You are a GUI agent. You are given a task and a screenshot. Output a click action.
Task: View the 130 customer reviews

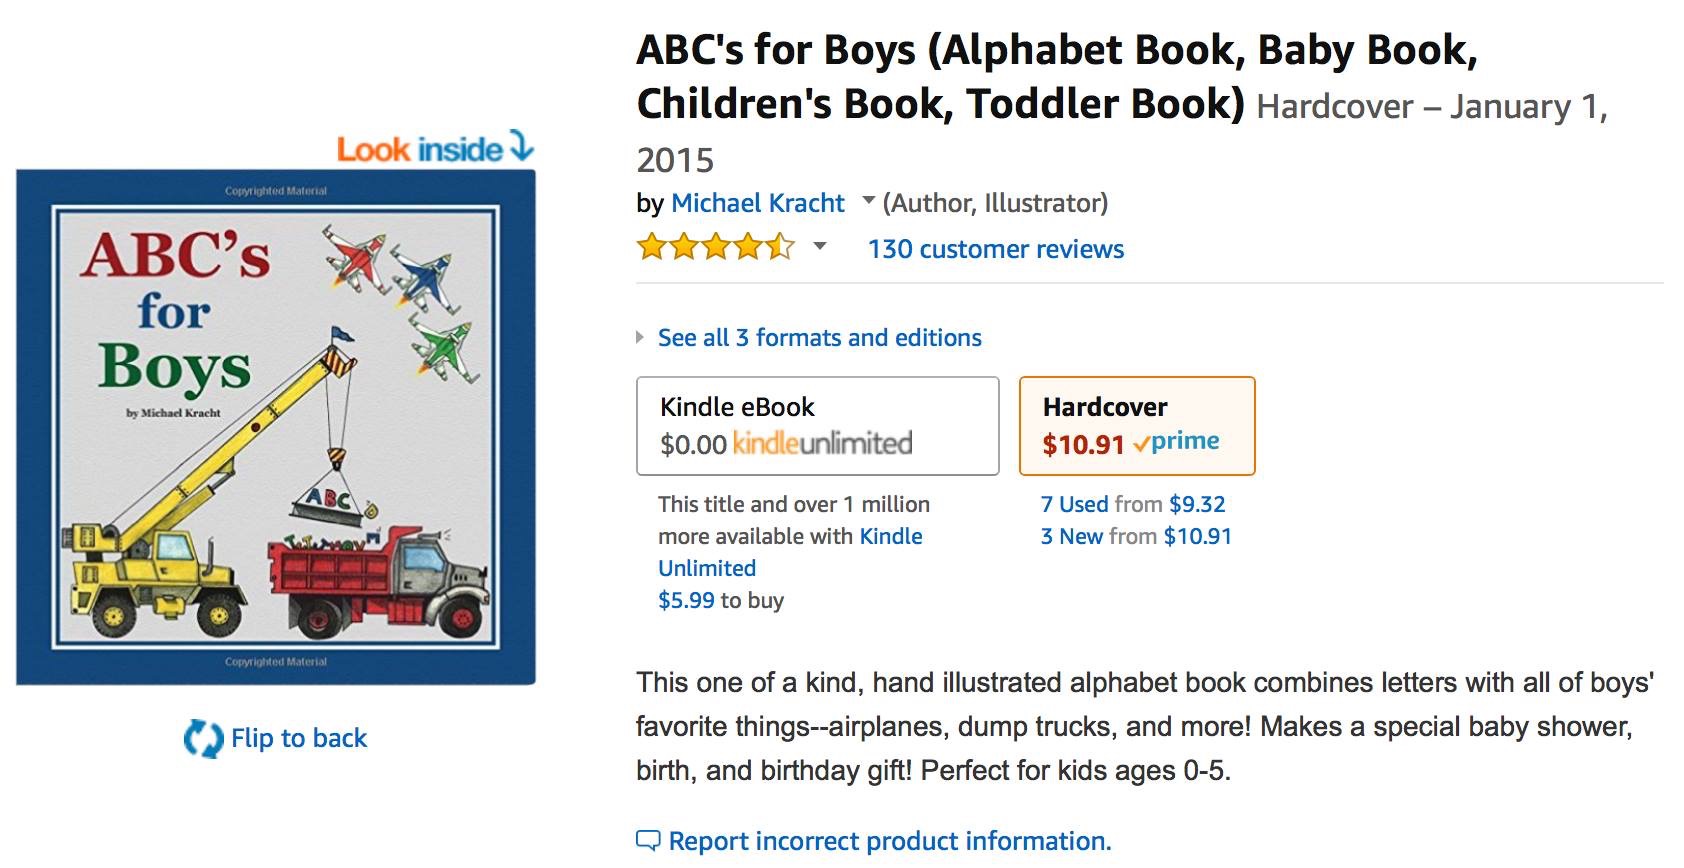click(x=995, y=249)
